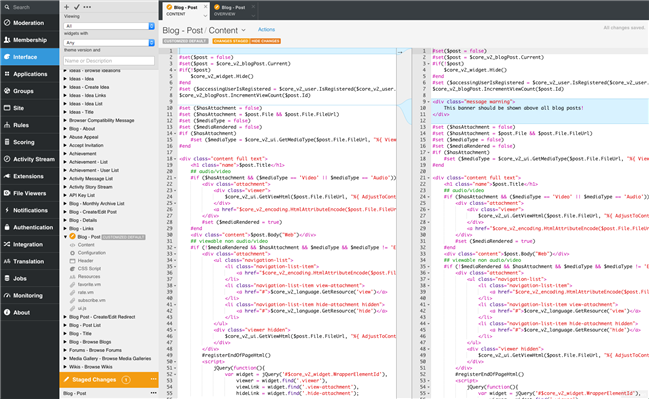Viewport: 649px width, 399px height.
Task: Click the Integration shuffle icon
Action: point(7,244)
